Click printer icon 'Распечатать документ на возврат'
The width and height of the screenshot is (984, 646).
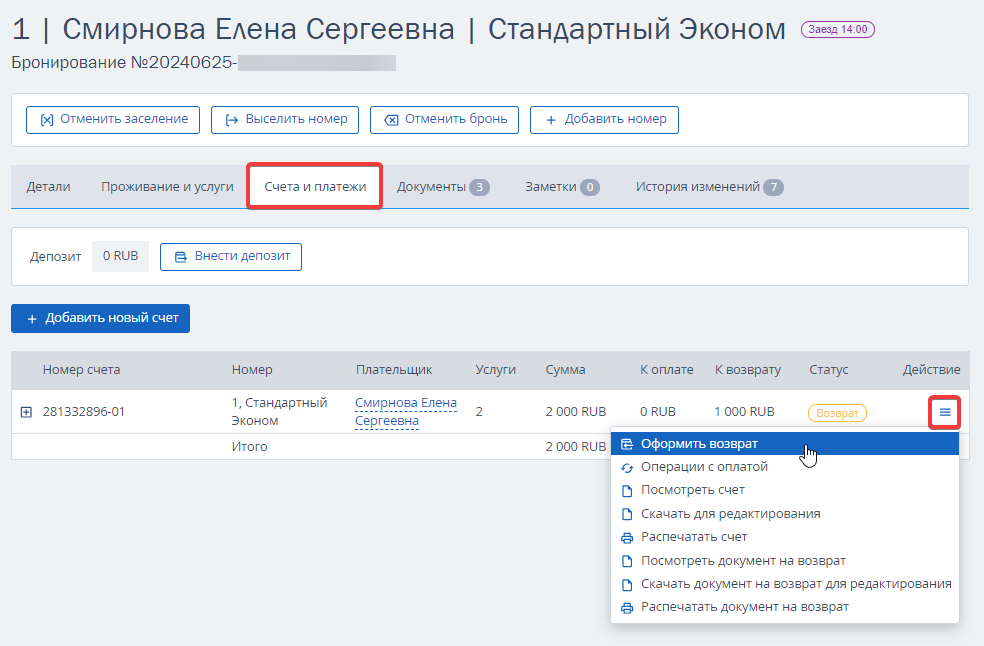pos(626,608)
